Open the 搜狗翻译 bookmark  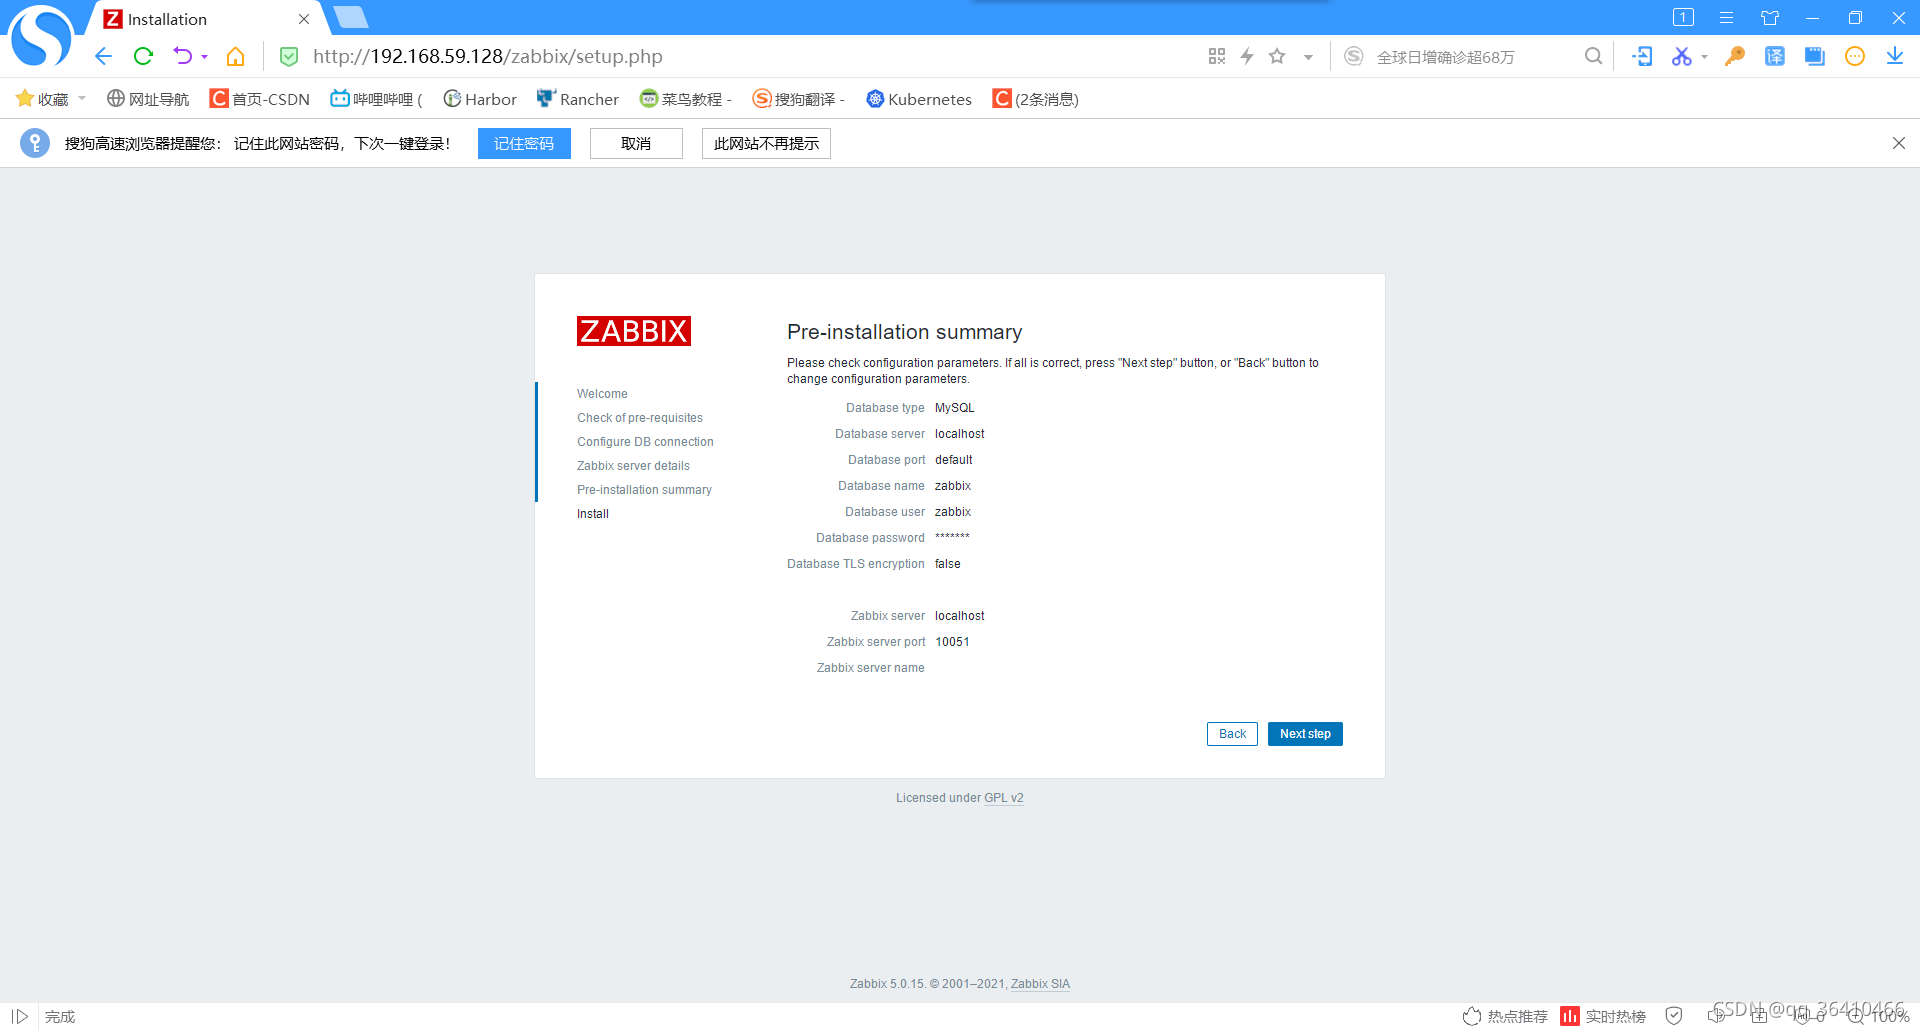pos(799,99)
